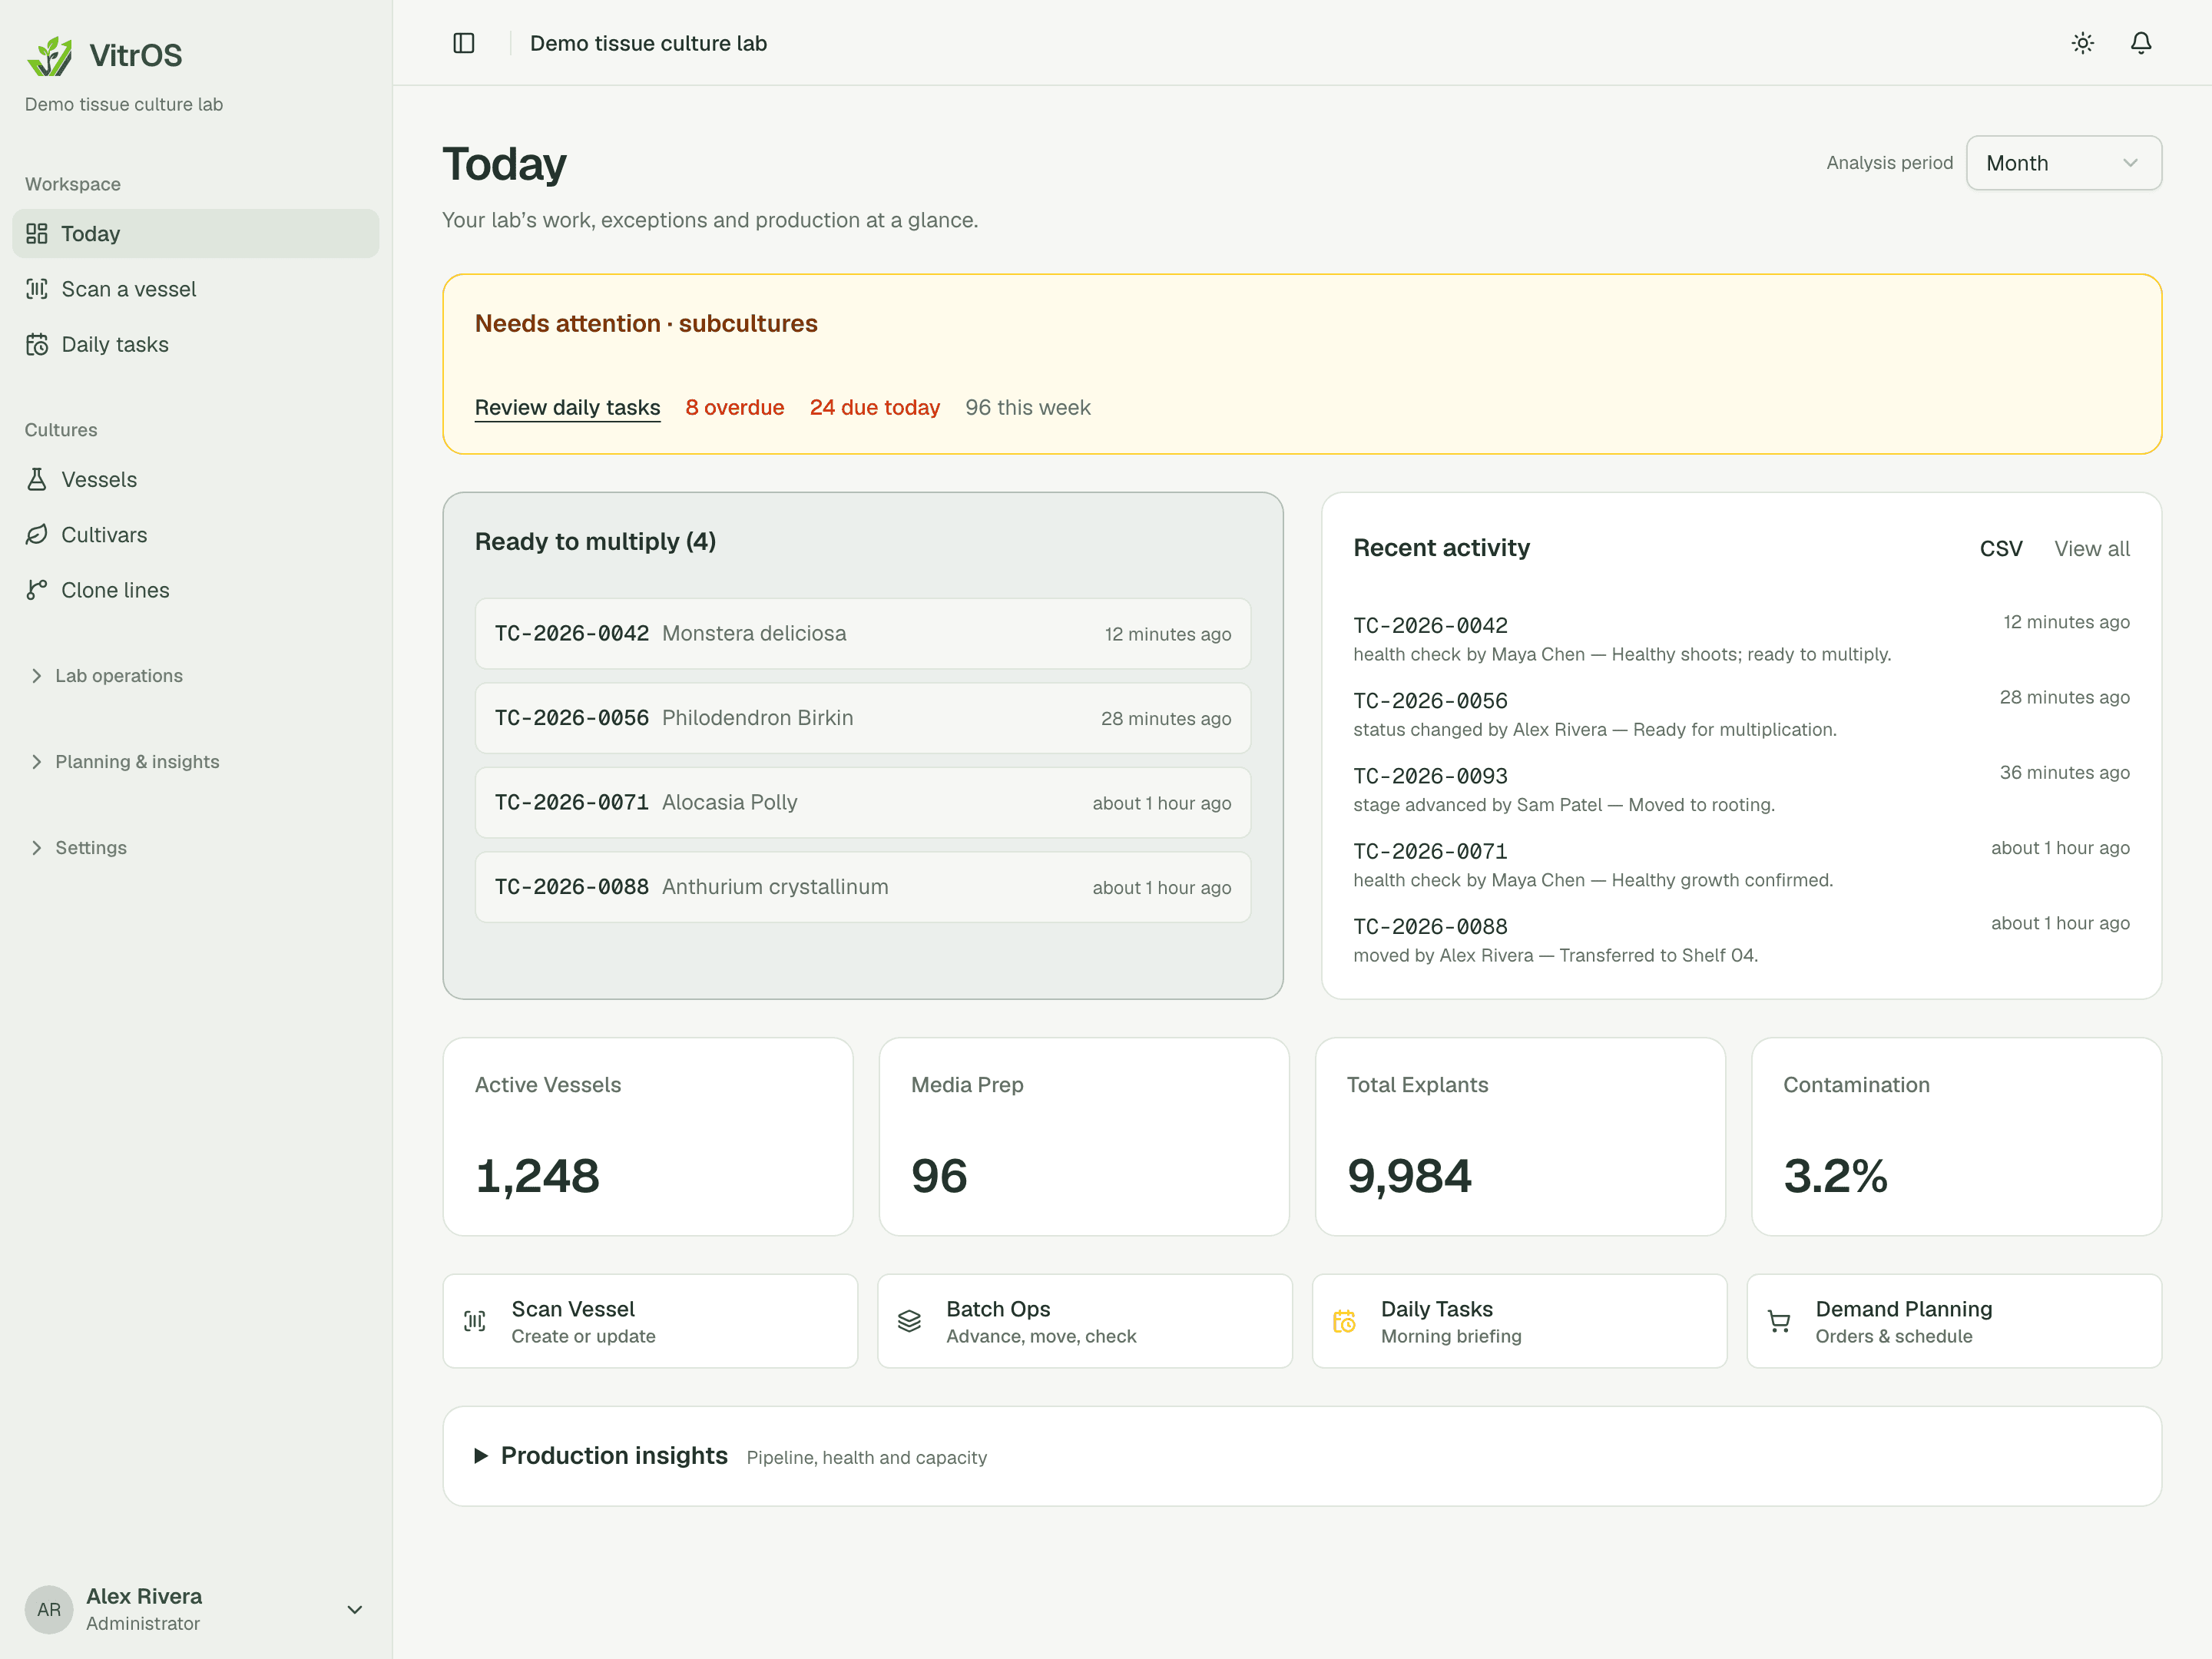Click the Demand Planning cart icon
This screenshot has width=2212, height=1659.
pyautogui.click(x=1780, y=1321)
